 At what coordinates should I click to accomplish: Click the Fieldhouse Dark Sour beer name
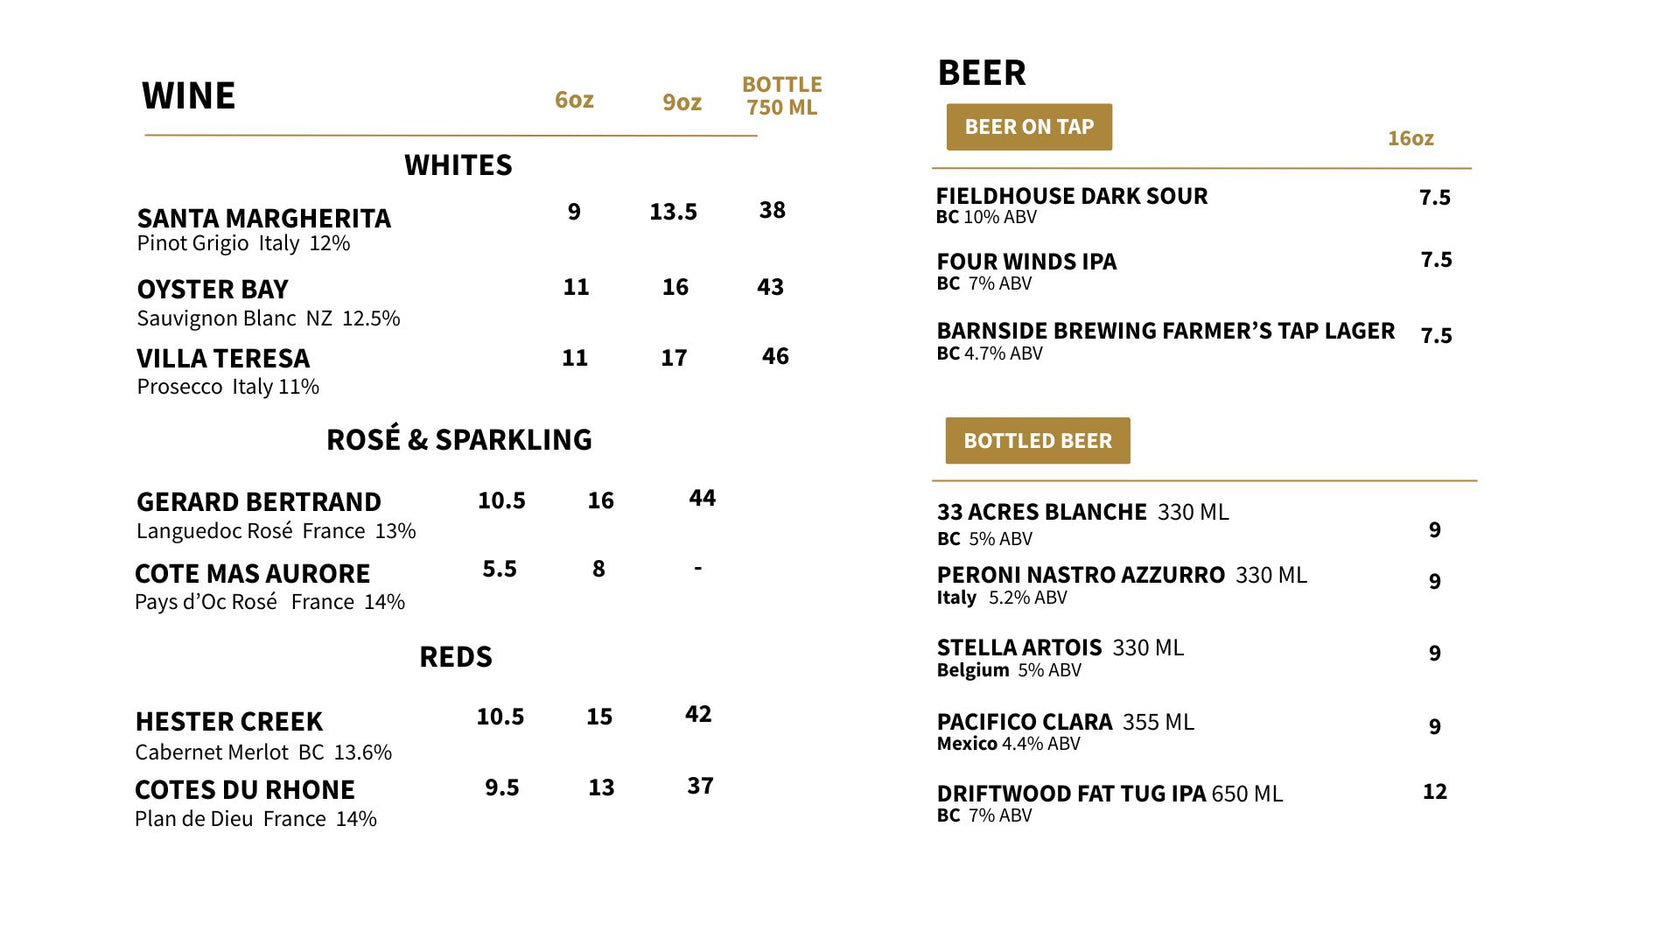click(1071, 196)
